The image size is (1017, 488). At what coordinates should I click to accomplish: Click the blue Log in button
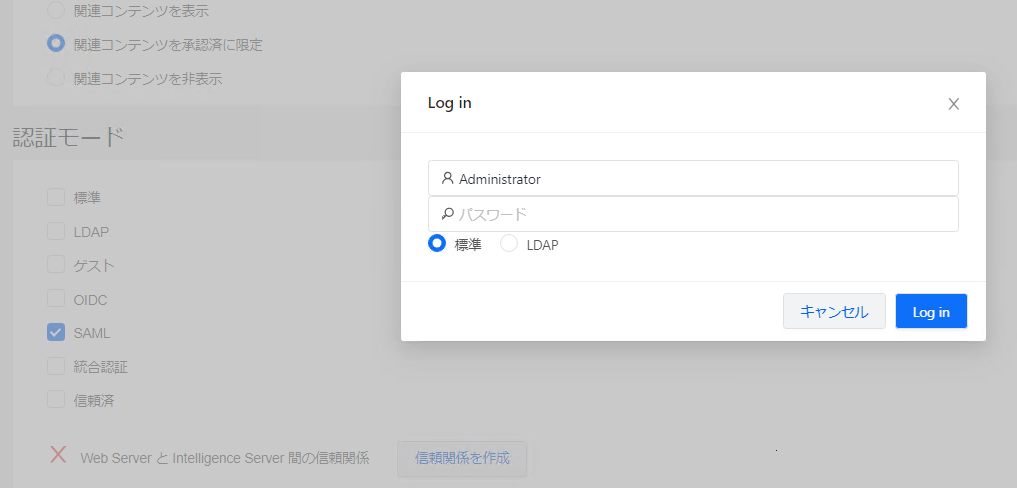(x=931, y=311)
